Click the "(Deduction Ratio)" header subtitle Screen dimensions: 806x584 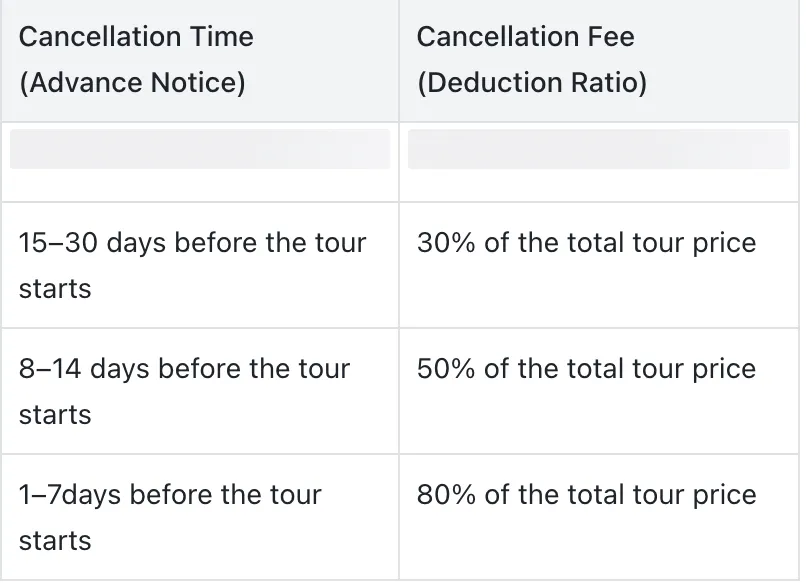point(531,83)
